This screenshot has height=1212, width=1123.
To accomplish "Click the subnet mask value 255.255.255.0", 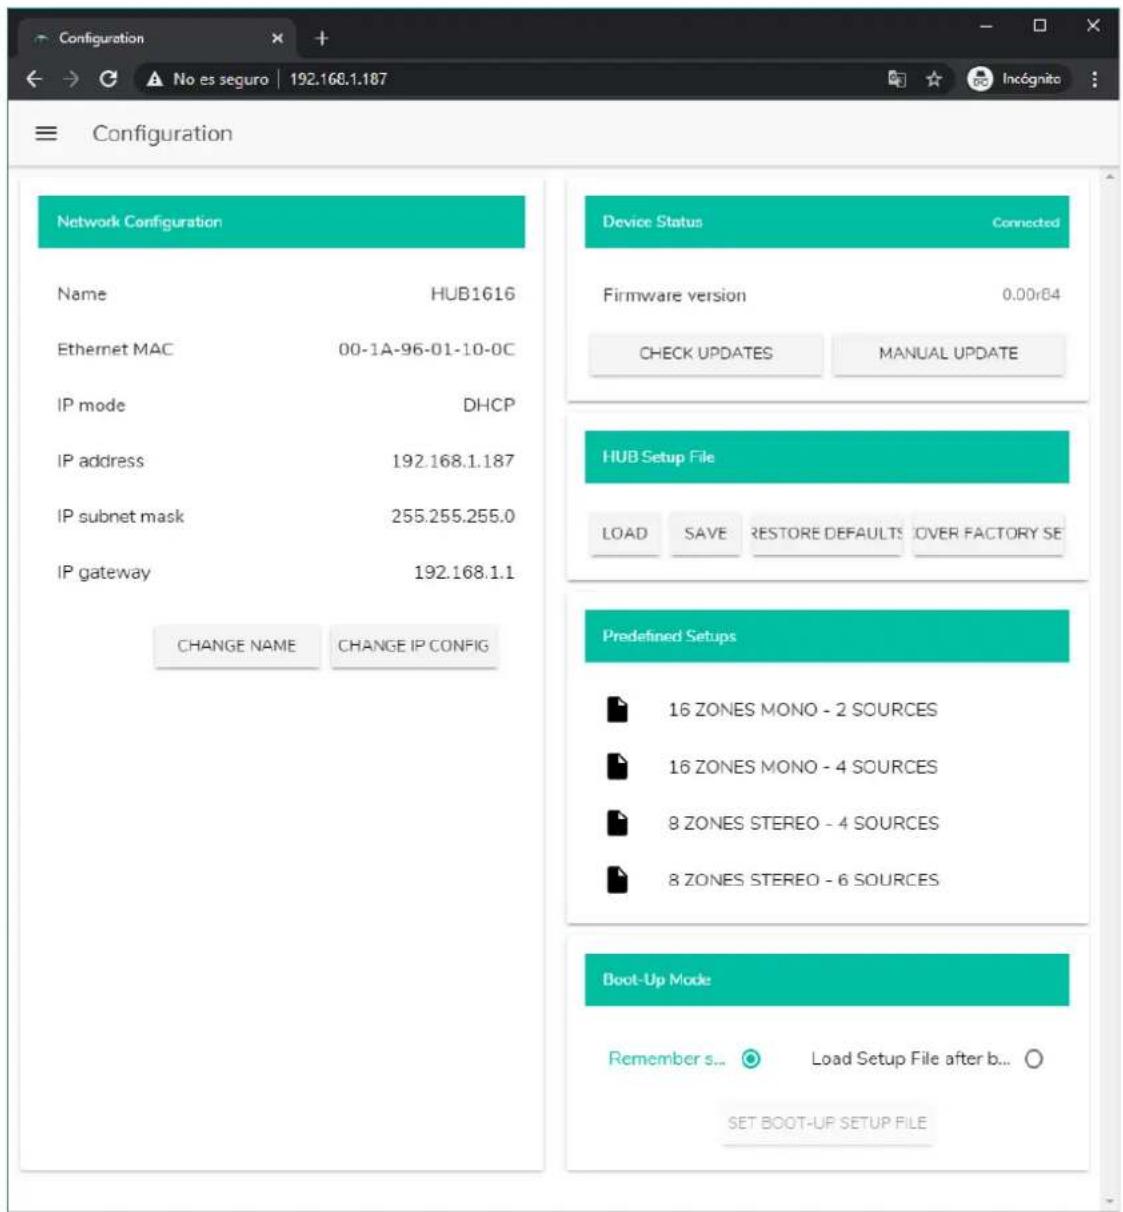I will 453,516.
